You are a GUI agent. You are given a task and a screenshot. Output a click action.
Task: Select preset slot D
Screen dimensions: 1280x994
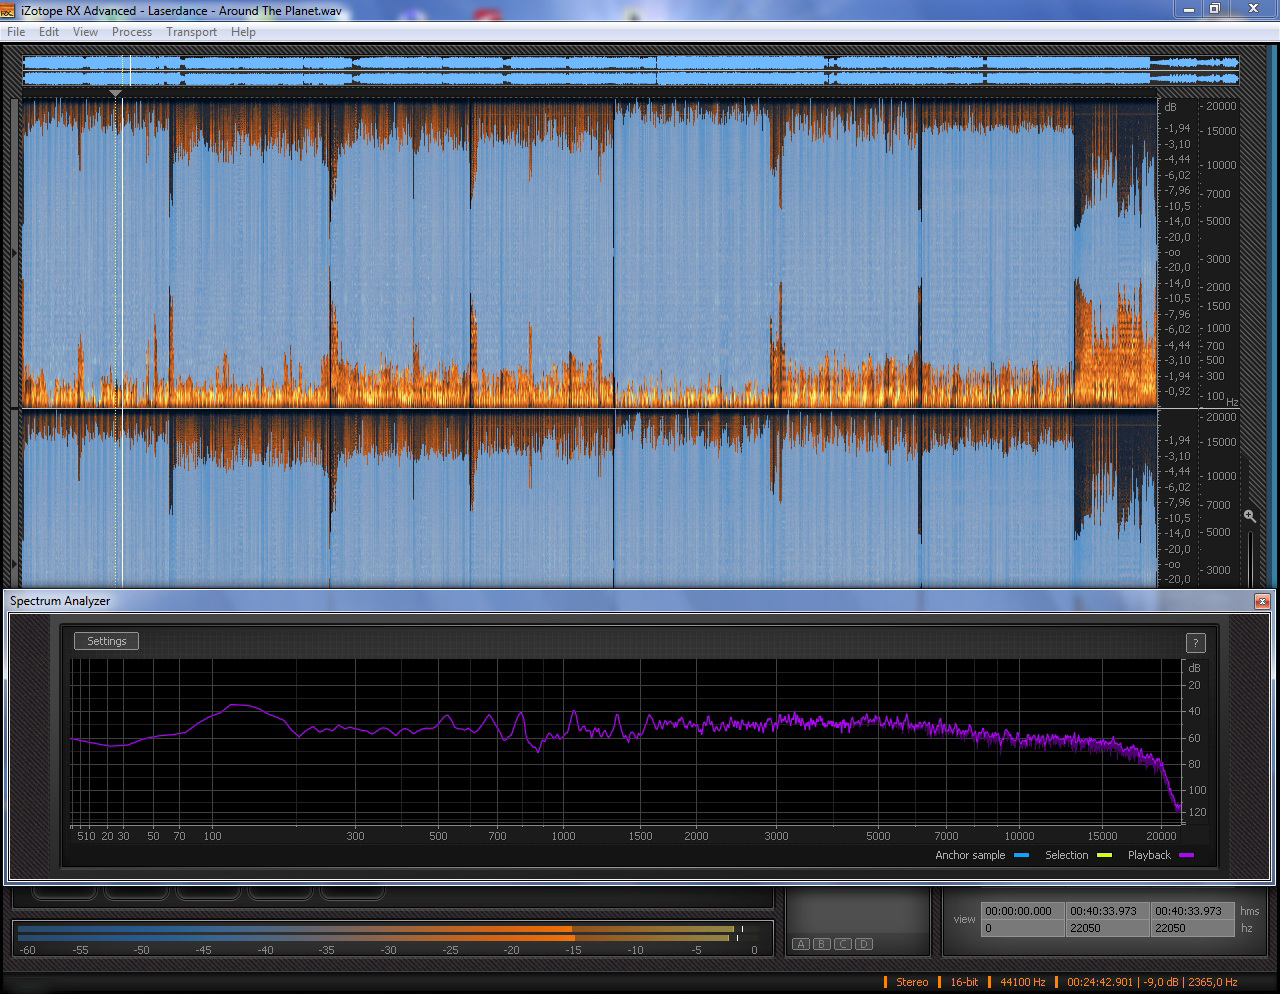coord(864,944)
